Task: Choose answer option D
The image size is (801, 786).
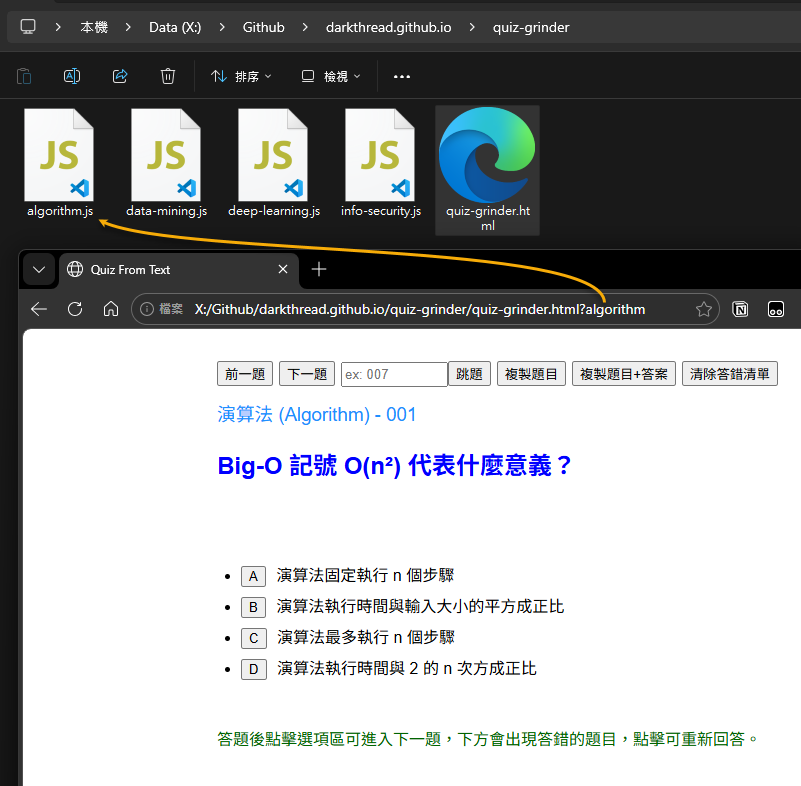Action: (254, 669)
